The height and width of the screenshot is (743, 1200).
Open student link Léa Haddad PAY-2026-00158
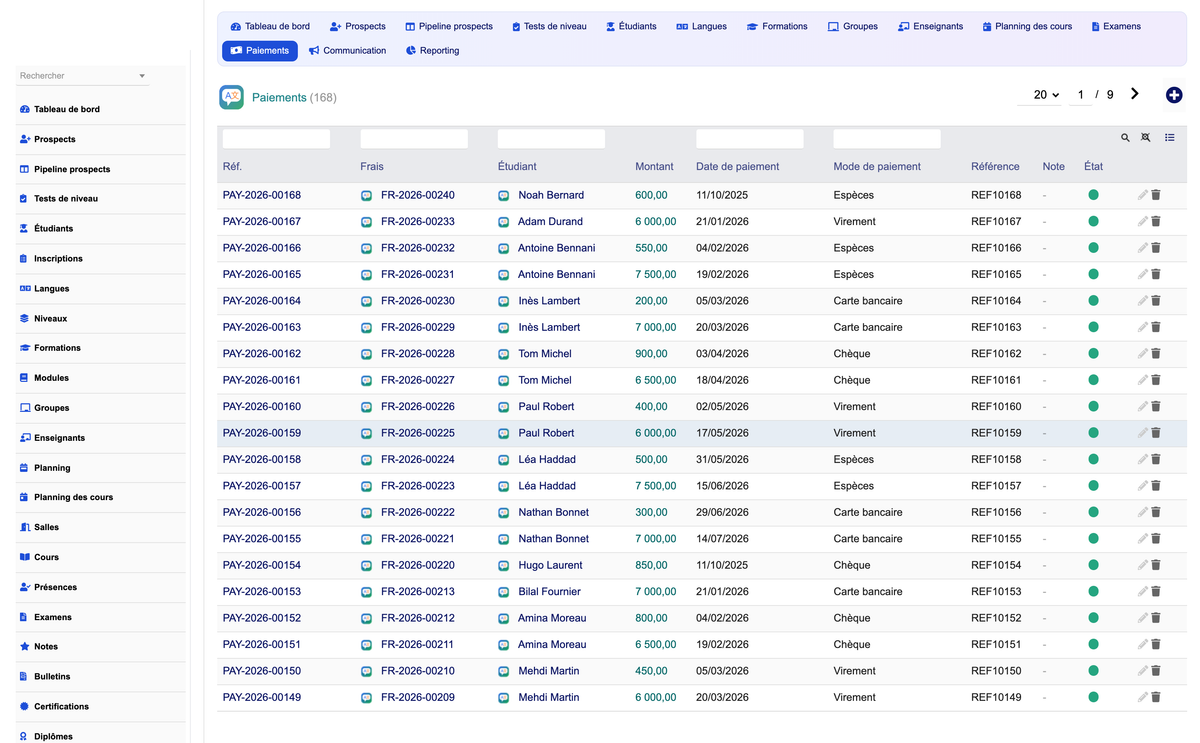click(547, 460)
